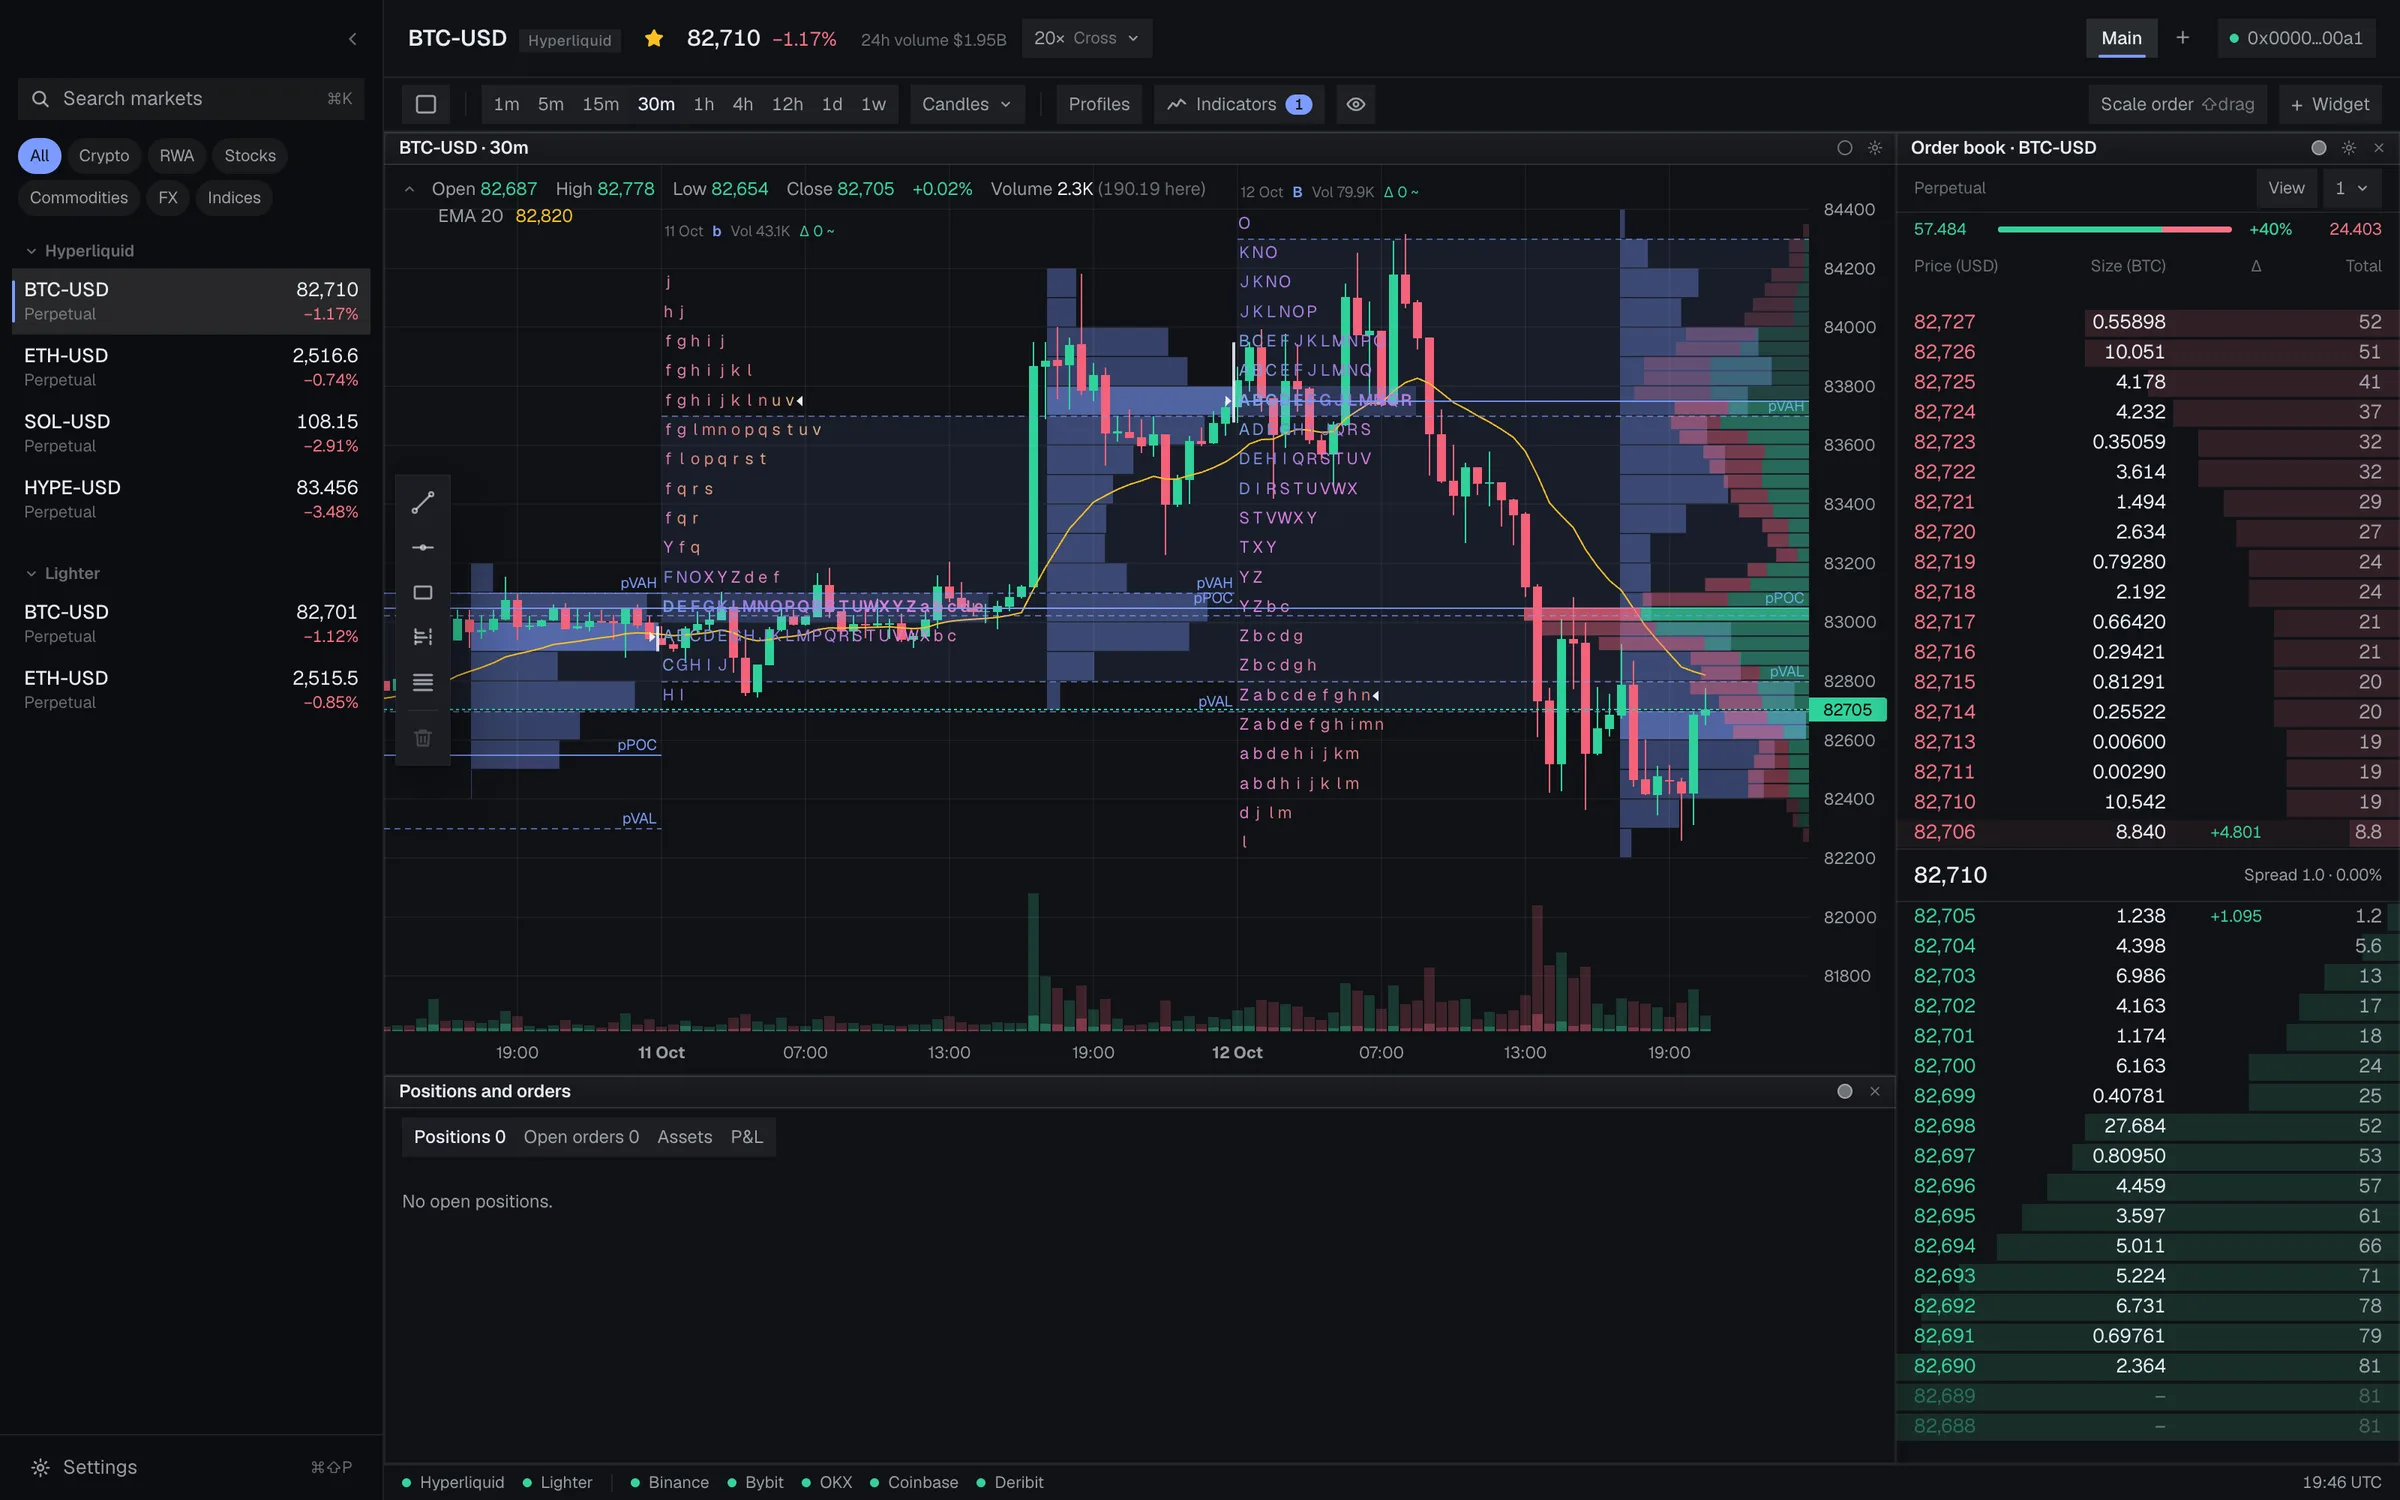Viewport: 2400px width, 1500px height.
Task: Click the order book bid-ask imbalance bar
Action: point(2114,229)
